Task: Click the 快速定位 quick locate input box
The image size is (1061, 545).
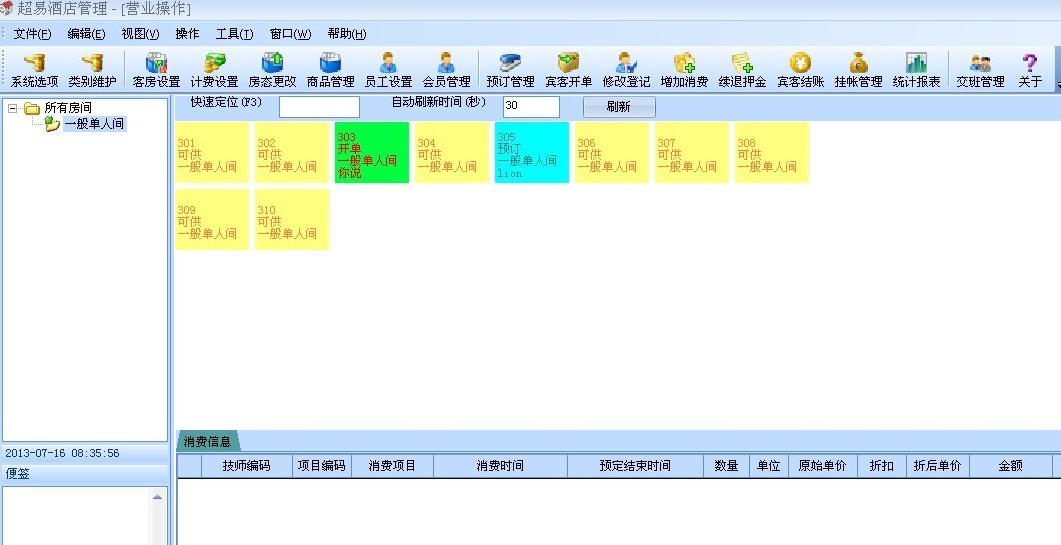Action: point(319,107)
